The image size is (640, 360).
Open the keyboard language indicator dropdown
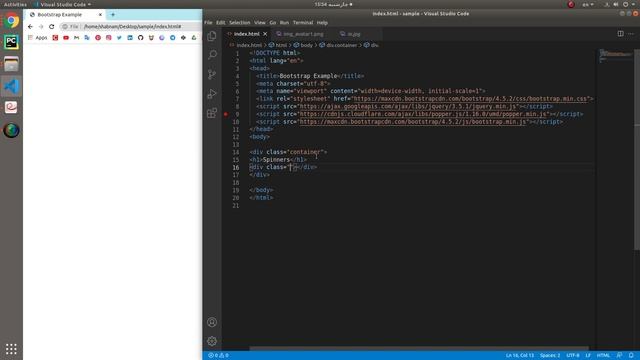coord(588,4)
